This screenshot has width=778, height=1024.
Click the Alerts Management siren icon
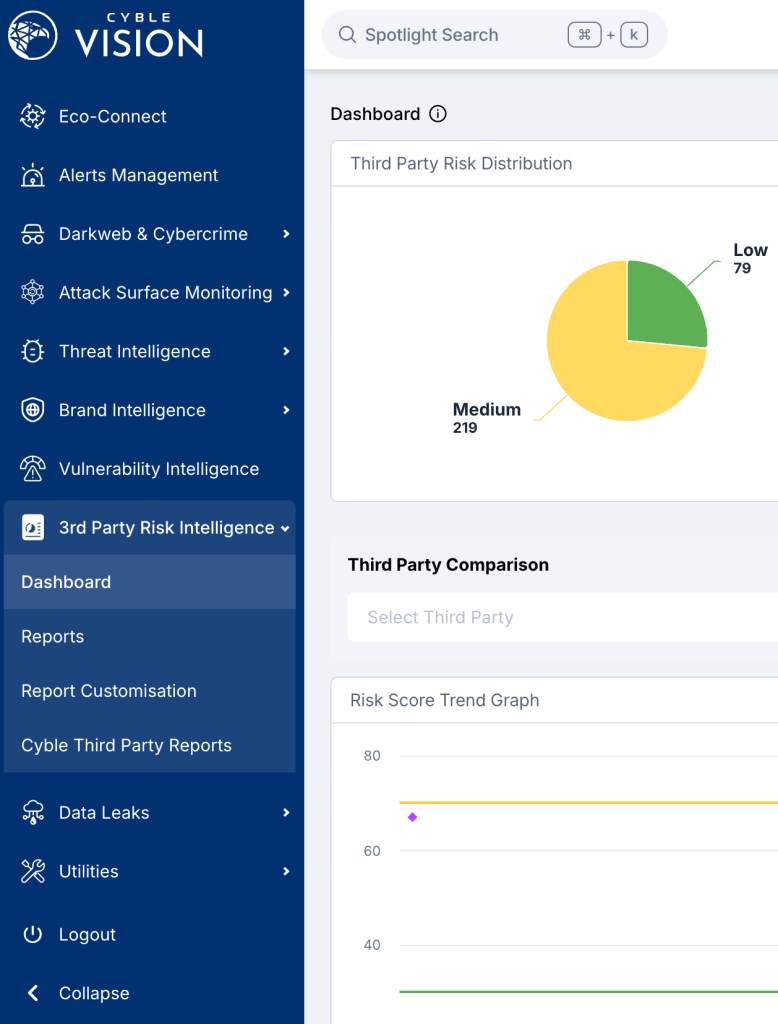click(x=33, y=176)
